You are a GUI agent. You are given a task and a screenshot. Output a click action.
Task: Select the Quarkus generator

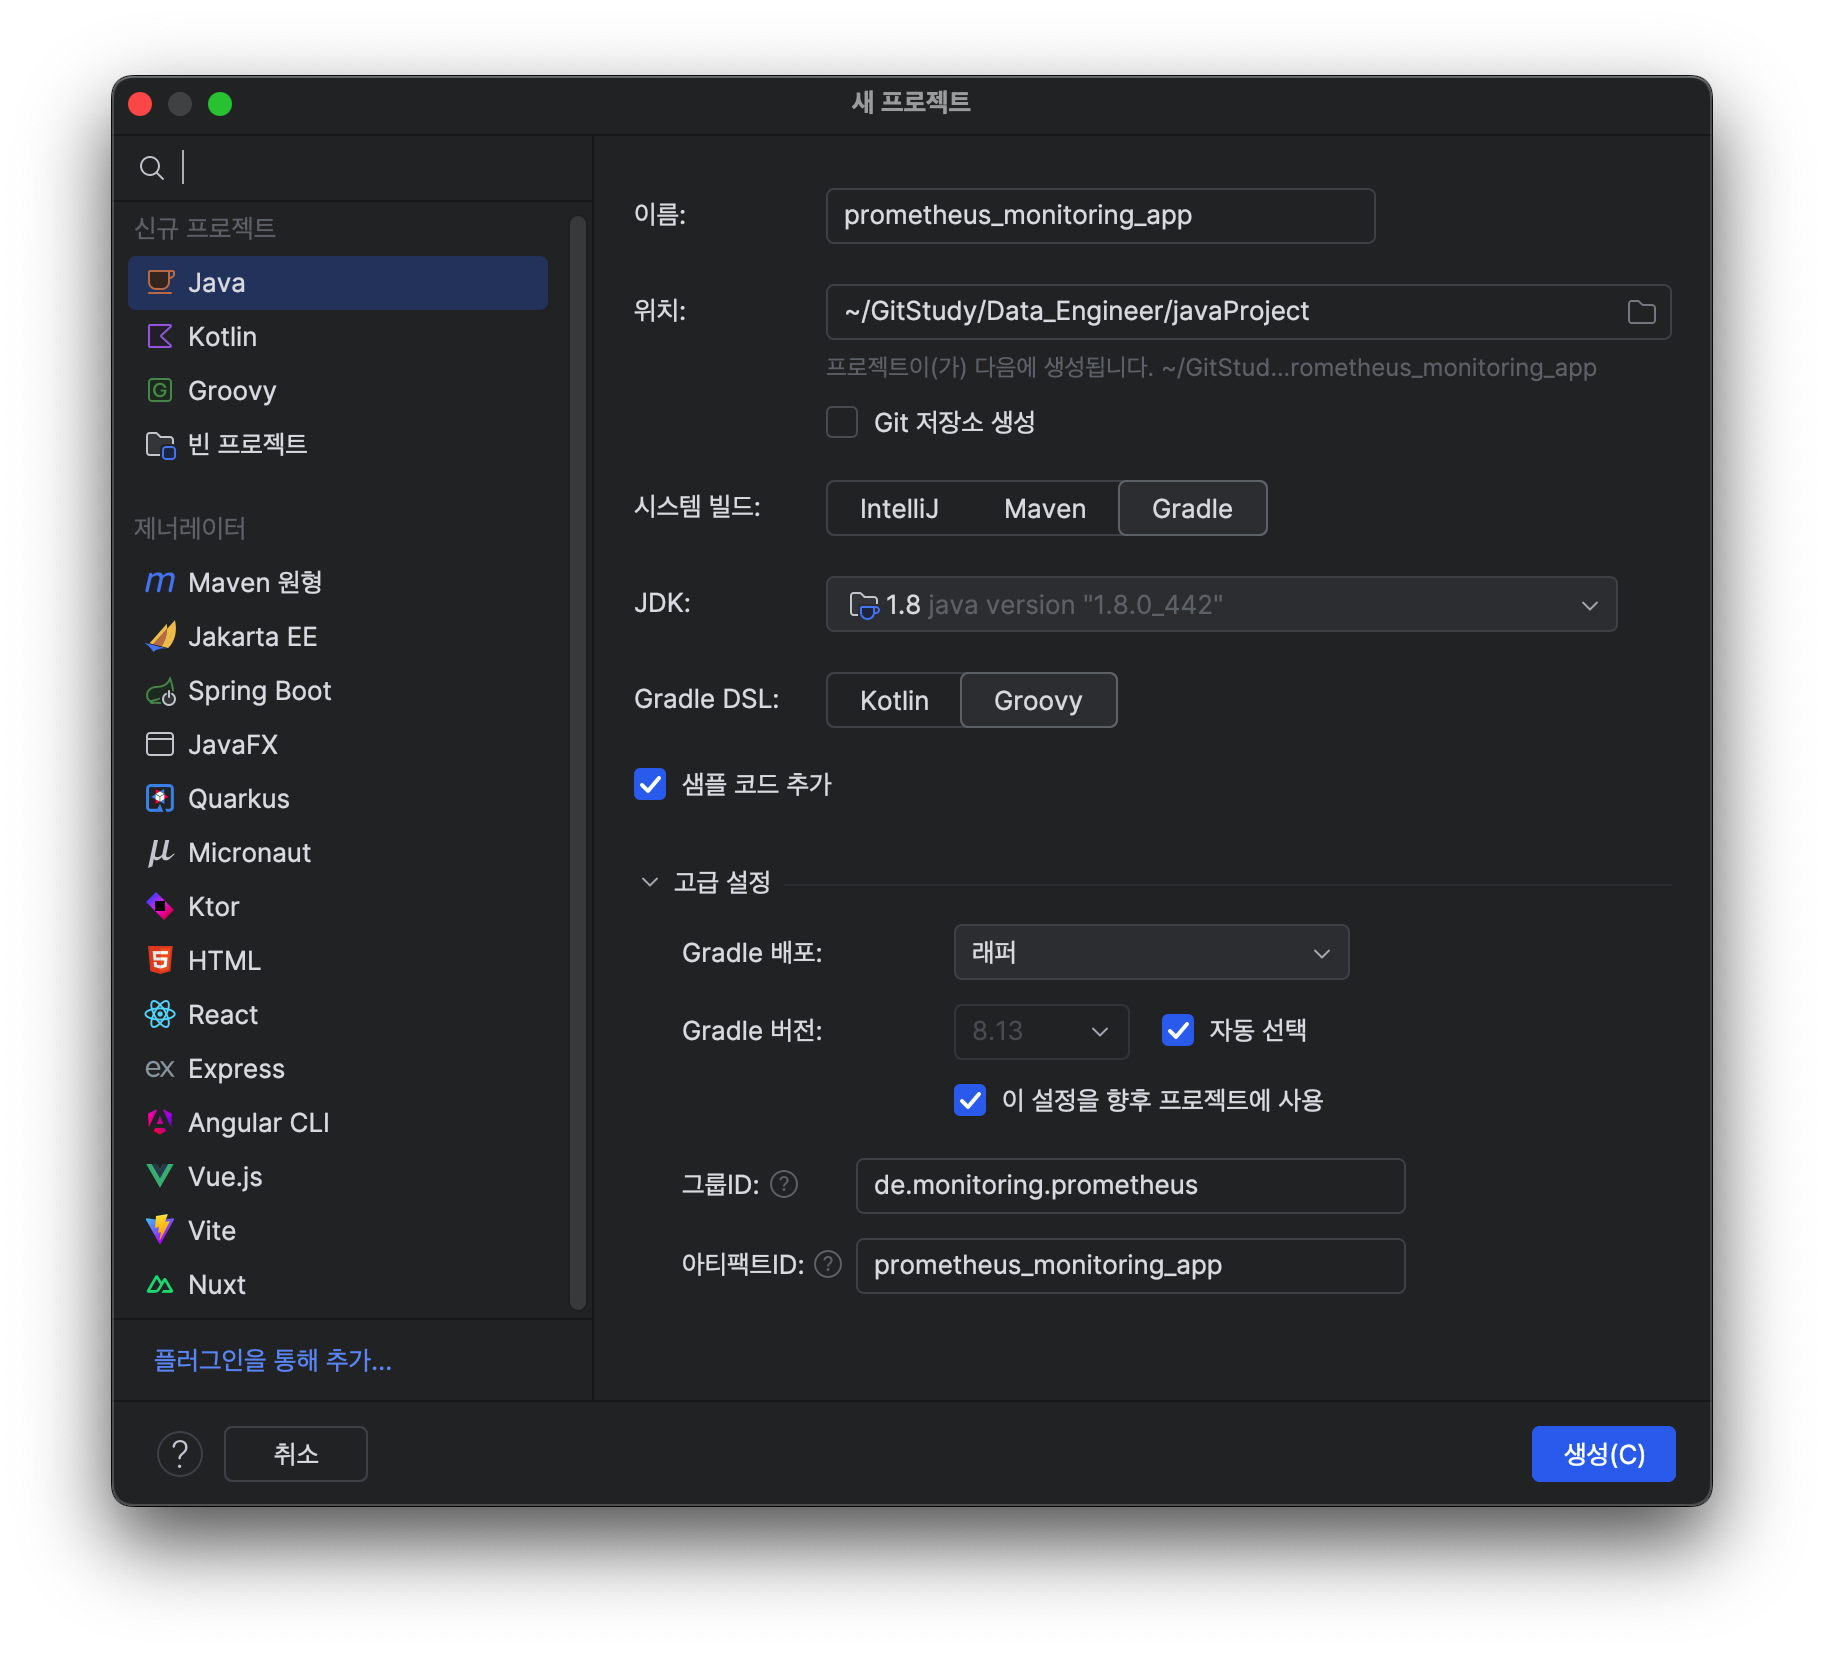tap(338, 799)
